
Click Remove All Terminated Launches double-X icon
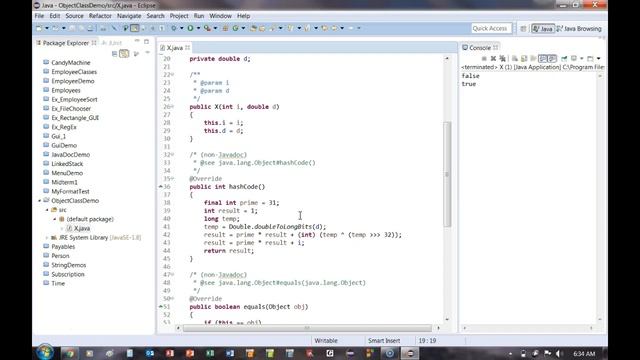click(502, 58)
